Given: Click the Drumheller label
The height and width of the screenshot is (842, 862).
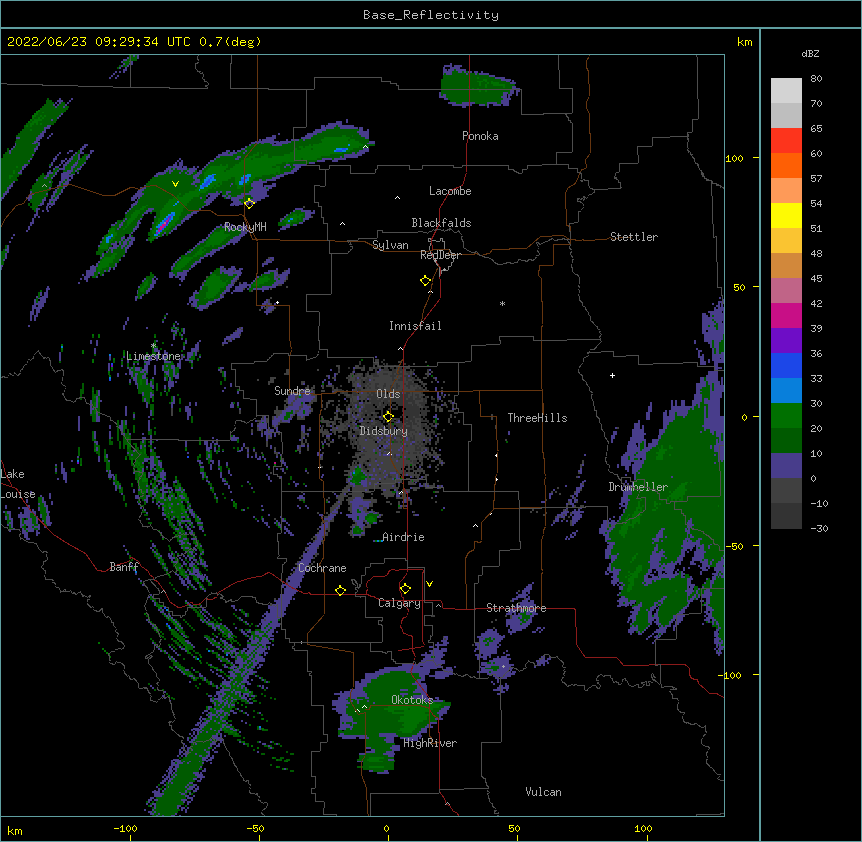Looking at the screenshot, I should coord(638,487).
